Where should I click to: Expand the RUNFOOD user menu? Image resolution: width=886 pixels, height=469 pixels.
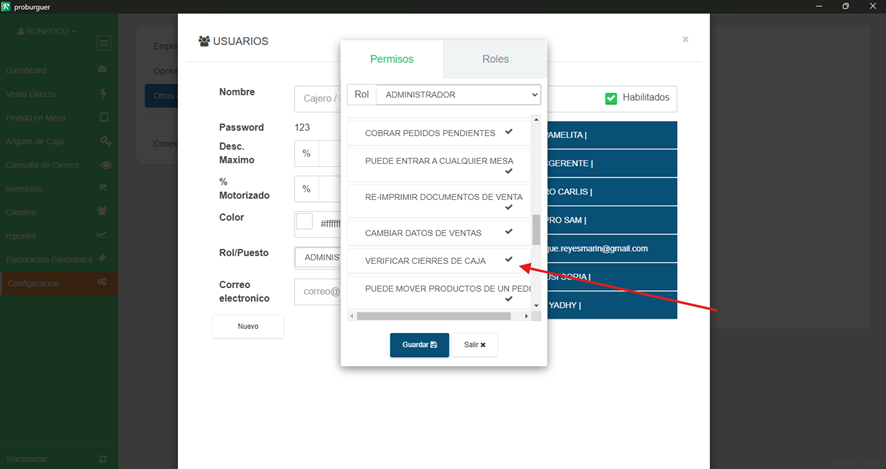point(47,32)
